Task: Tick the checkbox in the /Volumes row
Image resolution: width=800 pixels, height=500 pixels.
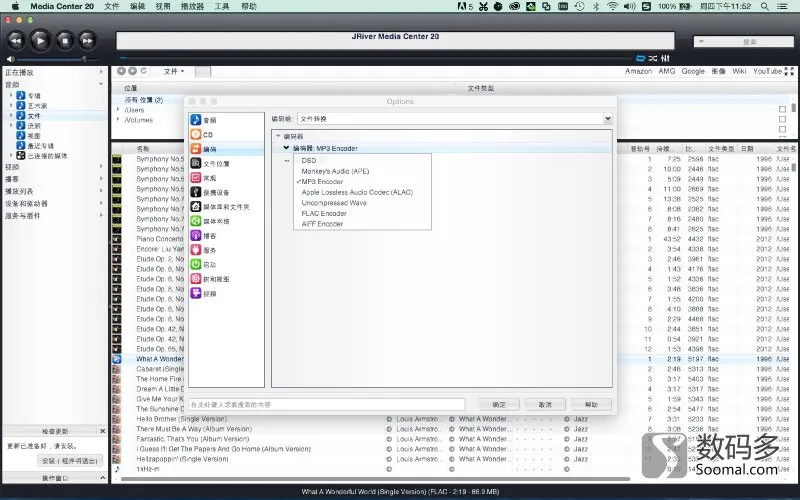Action: coord(782,119)
